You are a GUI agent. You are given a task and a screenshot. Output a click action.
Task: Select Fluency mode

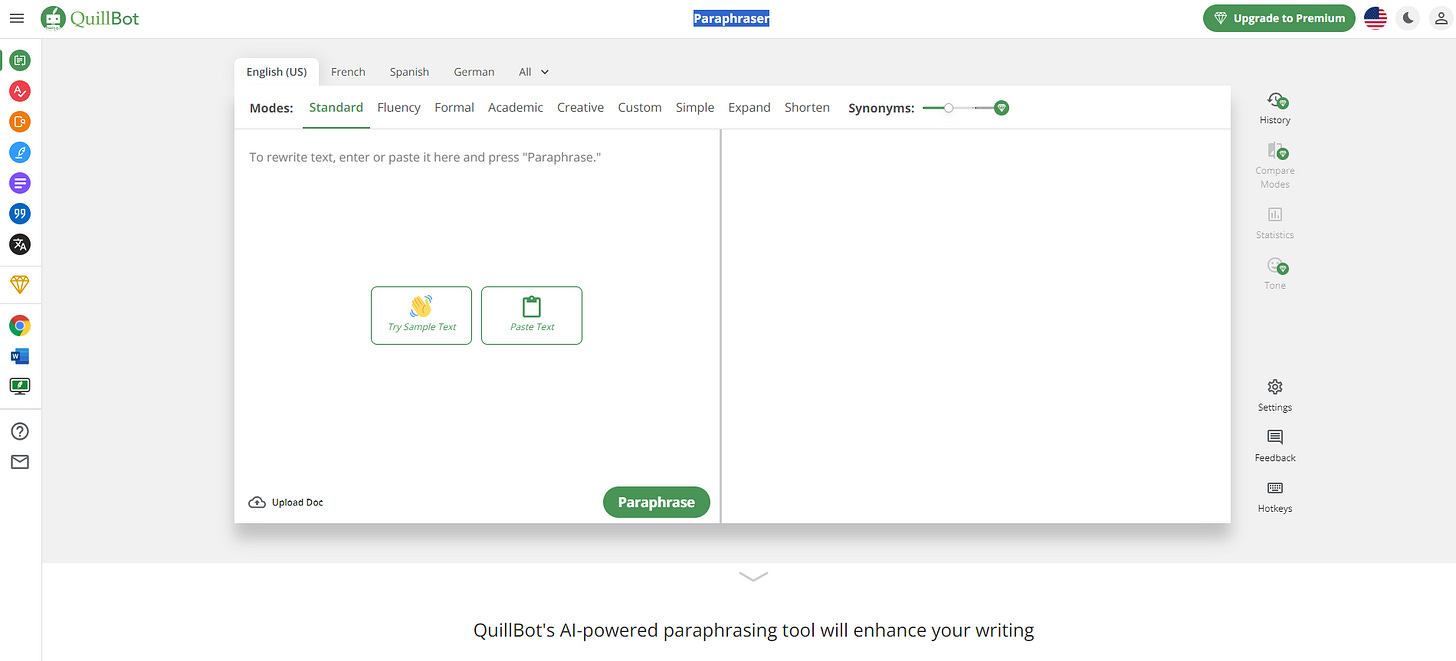click(399, 108)
